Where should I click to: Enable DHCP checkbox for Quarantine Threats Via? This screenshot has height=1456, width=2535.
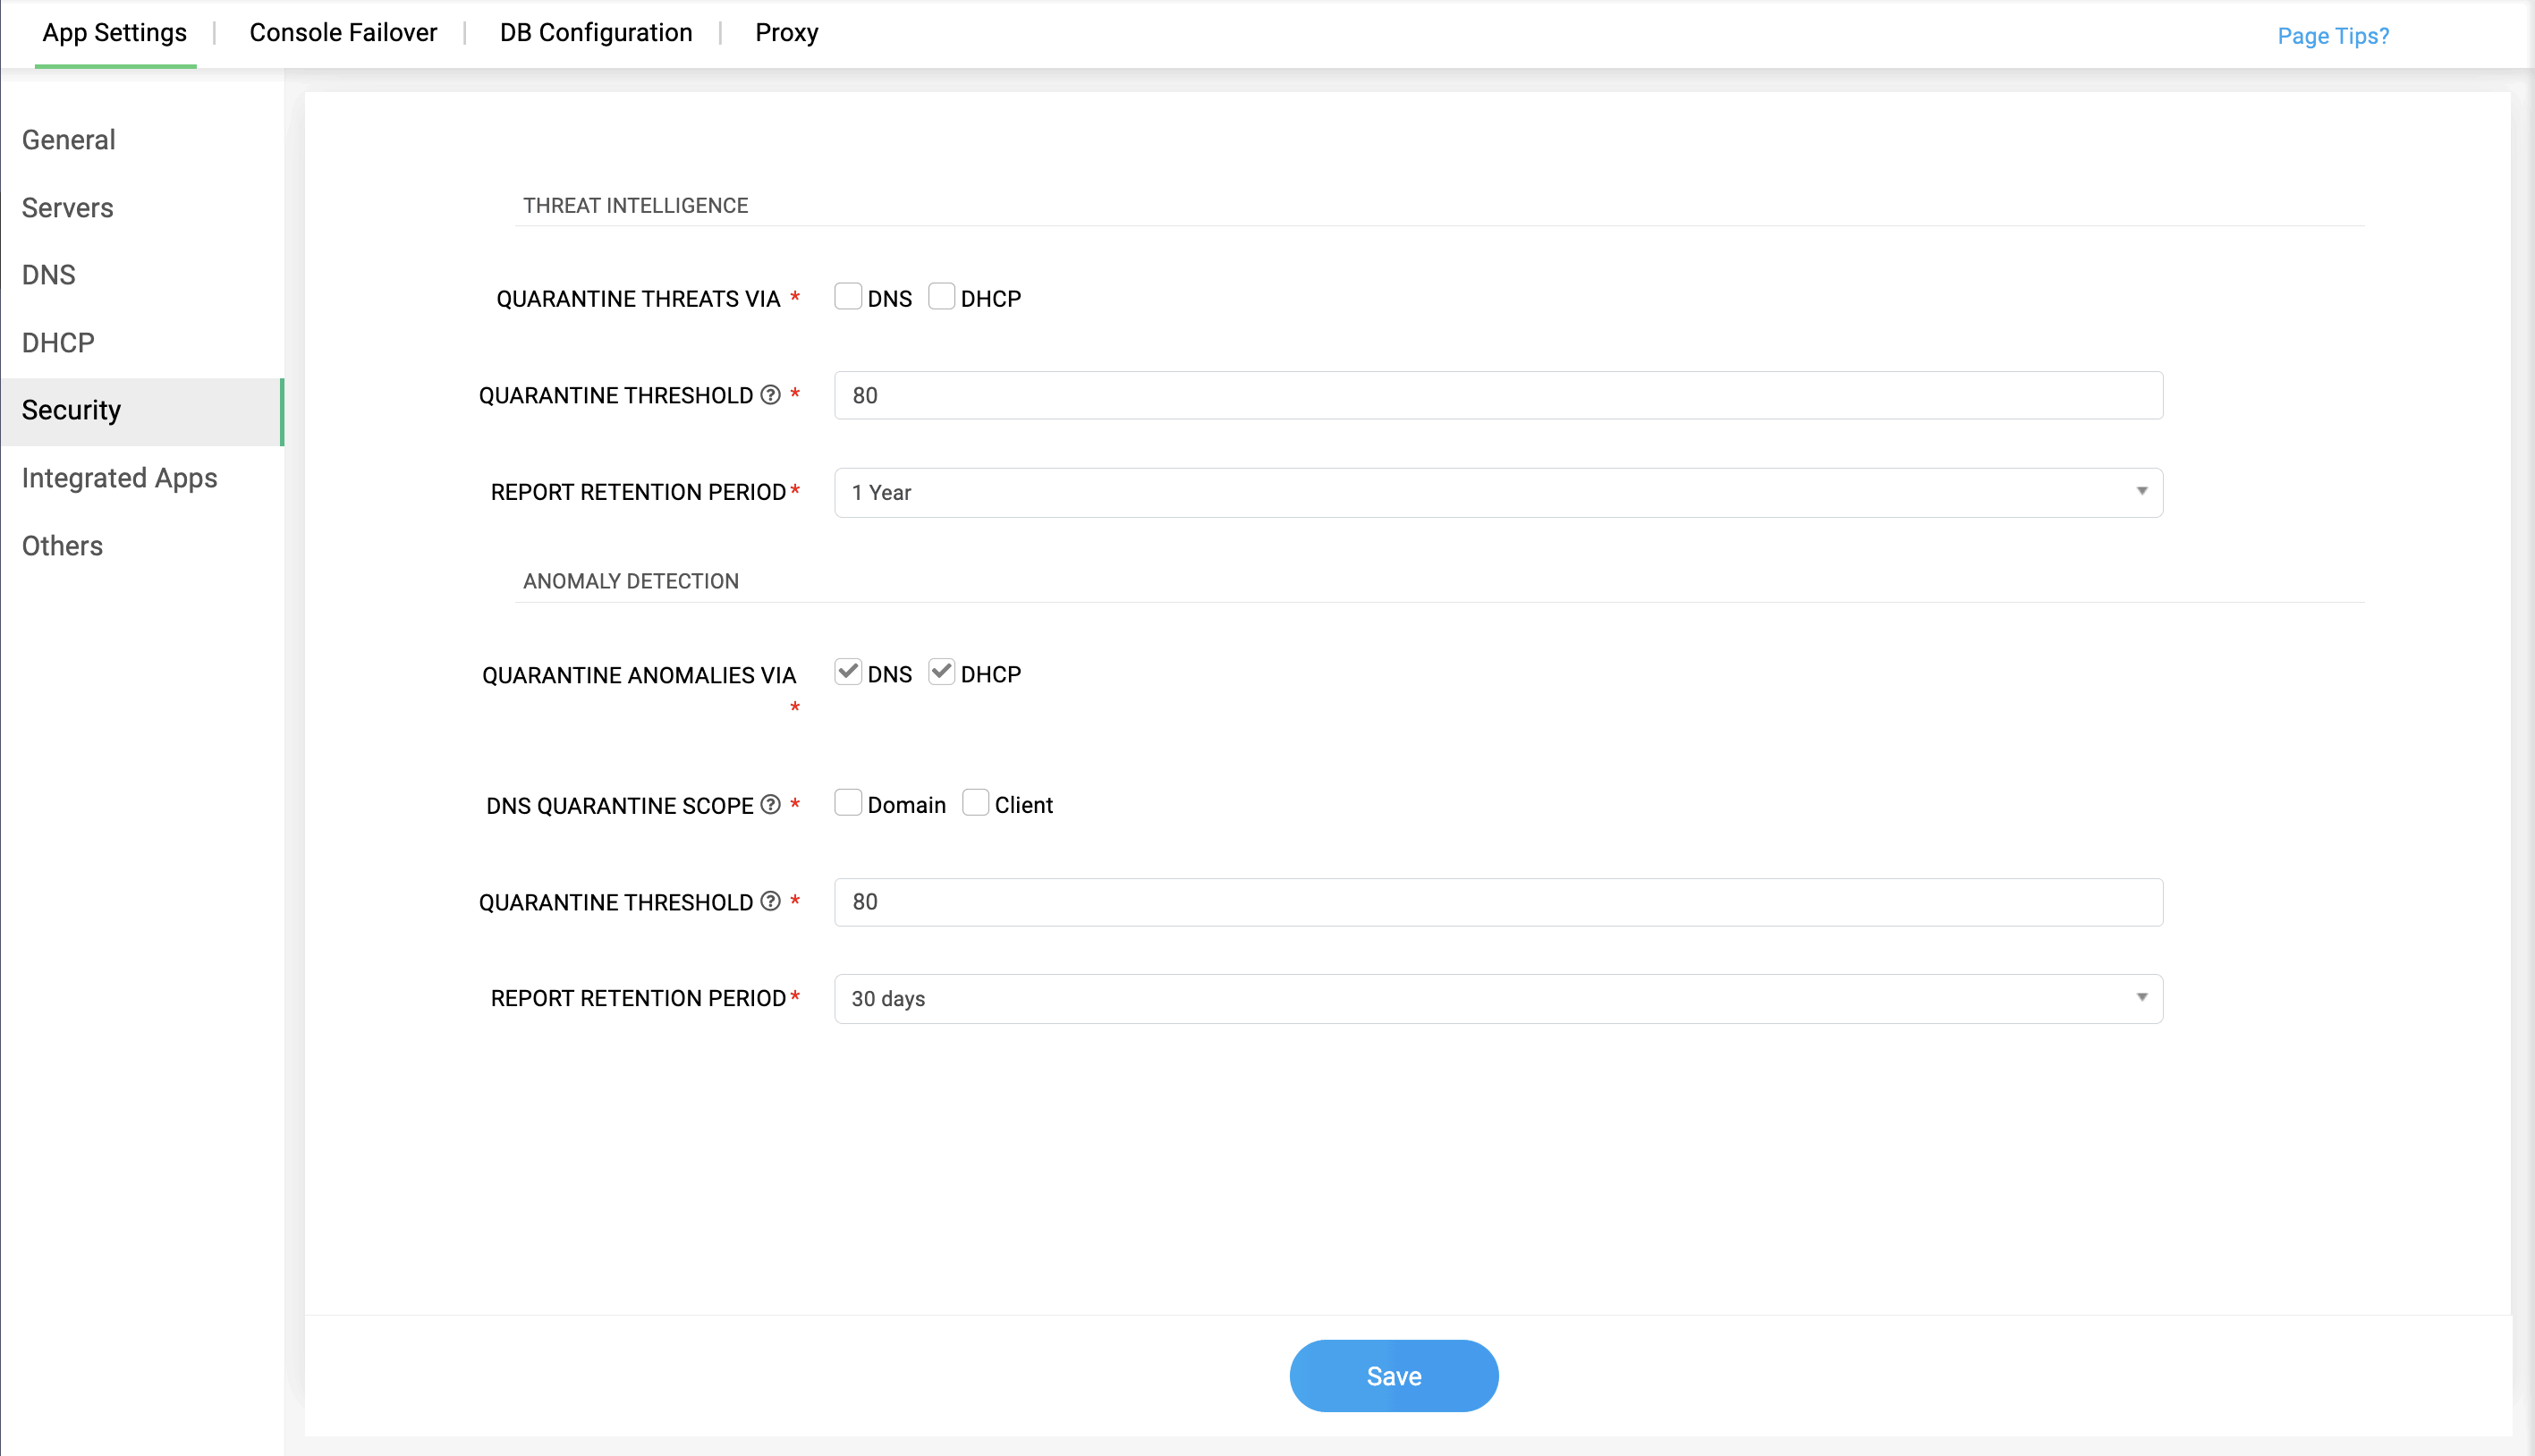[941, 297]
